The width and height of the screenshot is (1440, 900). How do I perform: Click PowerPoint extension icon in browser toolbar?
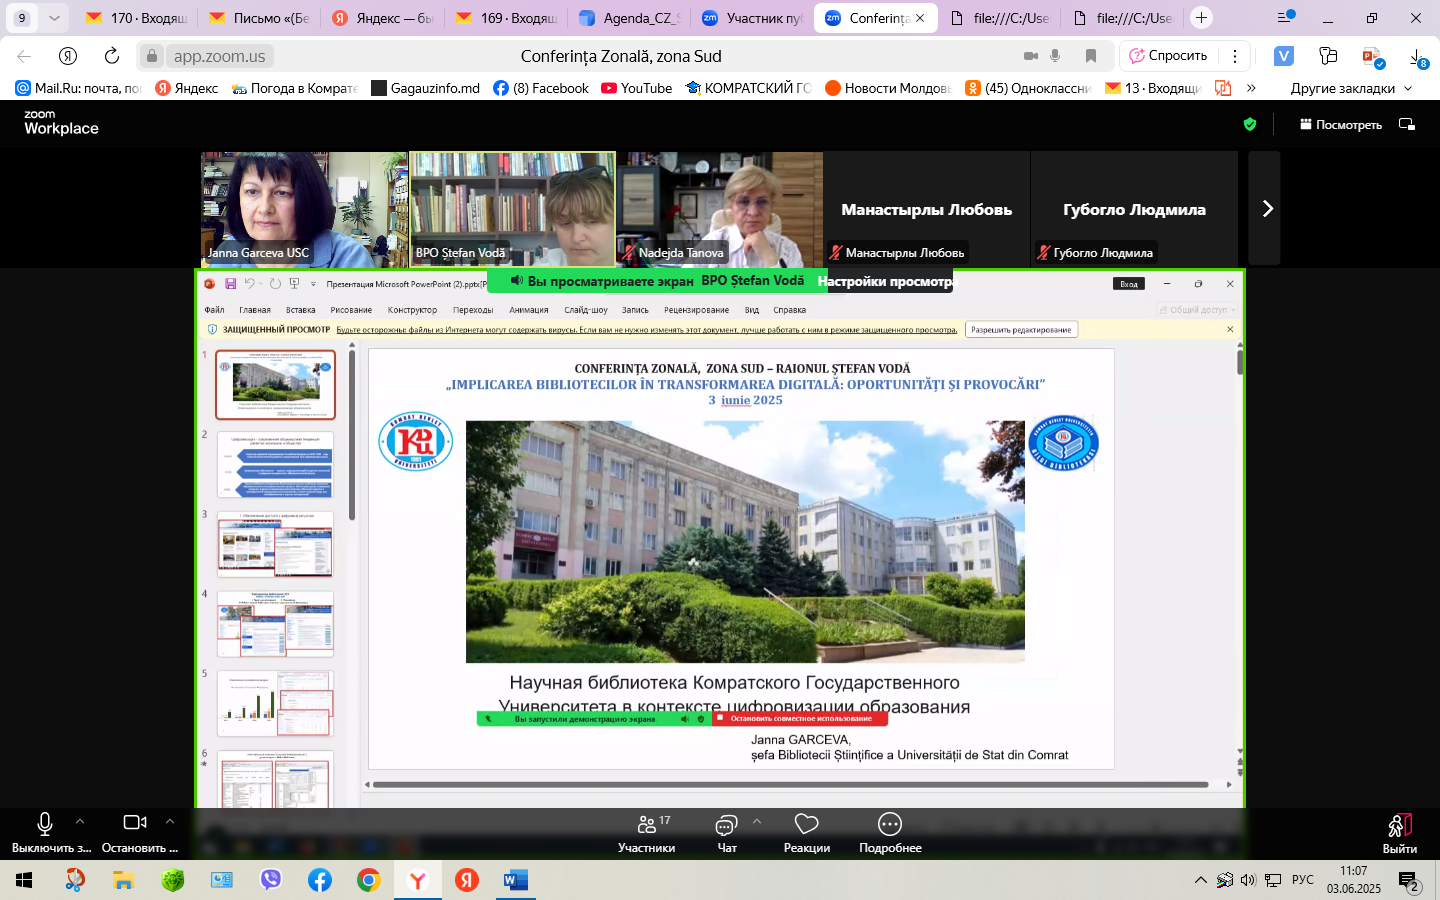point(1372,57)
